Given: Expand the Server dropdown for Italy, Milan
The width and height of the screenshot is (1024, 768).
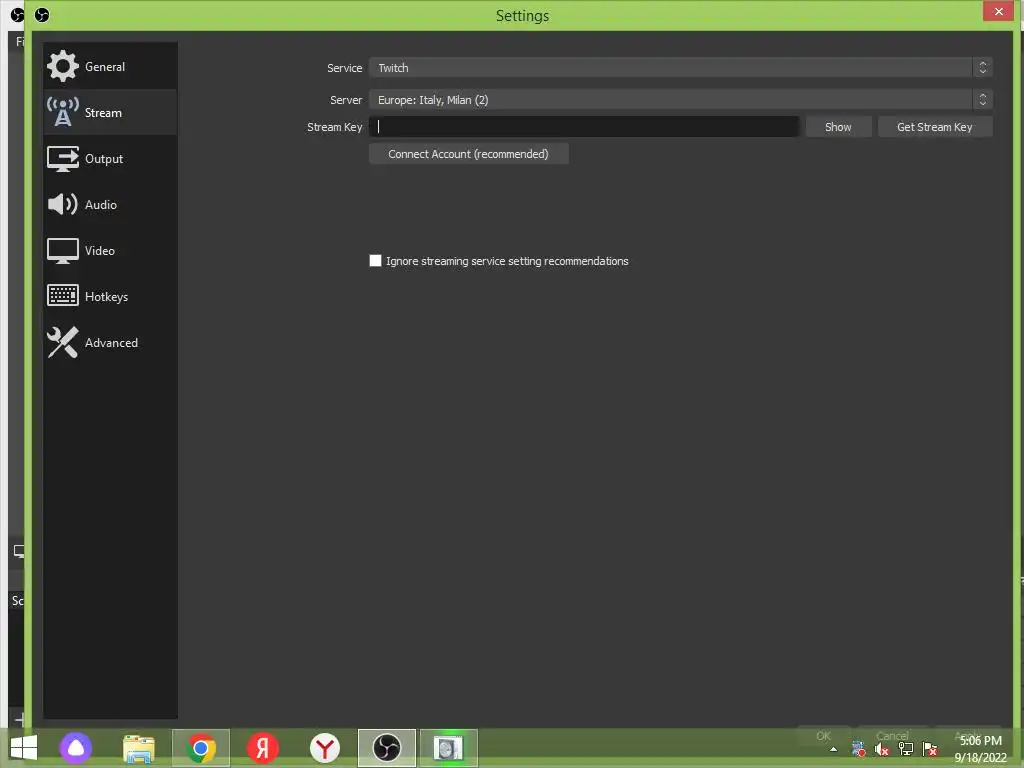Looking at the screenshot, I should click(680, 99).
